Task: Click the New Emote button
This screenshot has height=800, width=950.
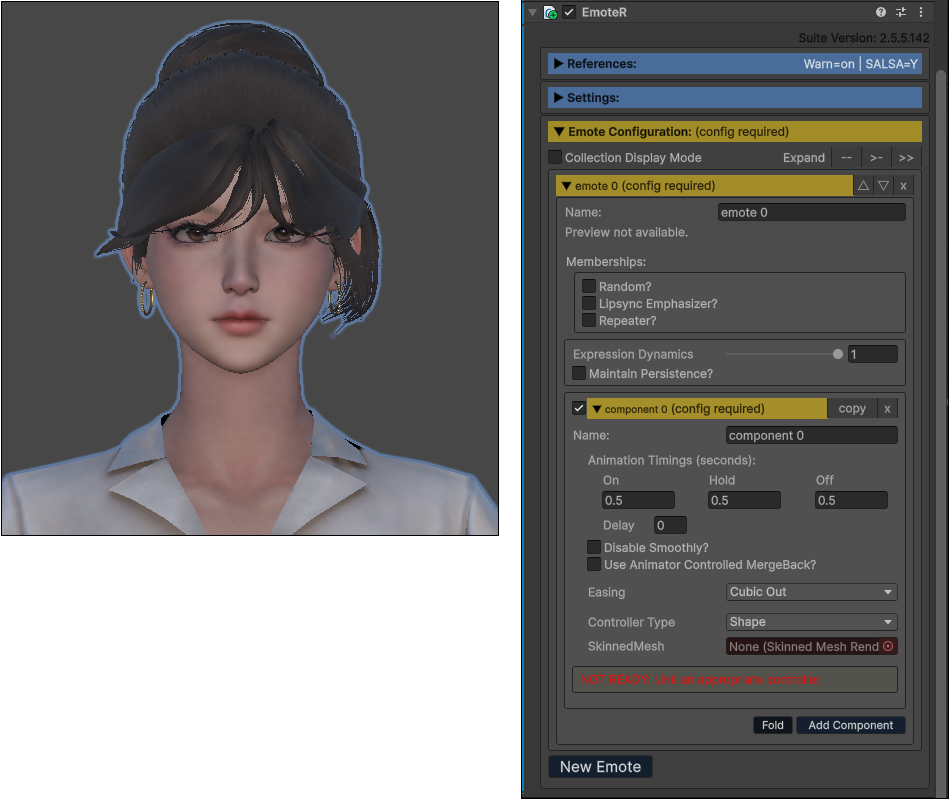Action: pos(600,767)
